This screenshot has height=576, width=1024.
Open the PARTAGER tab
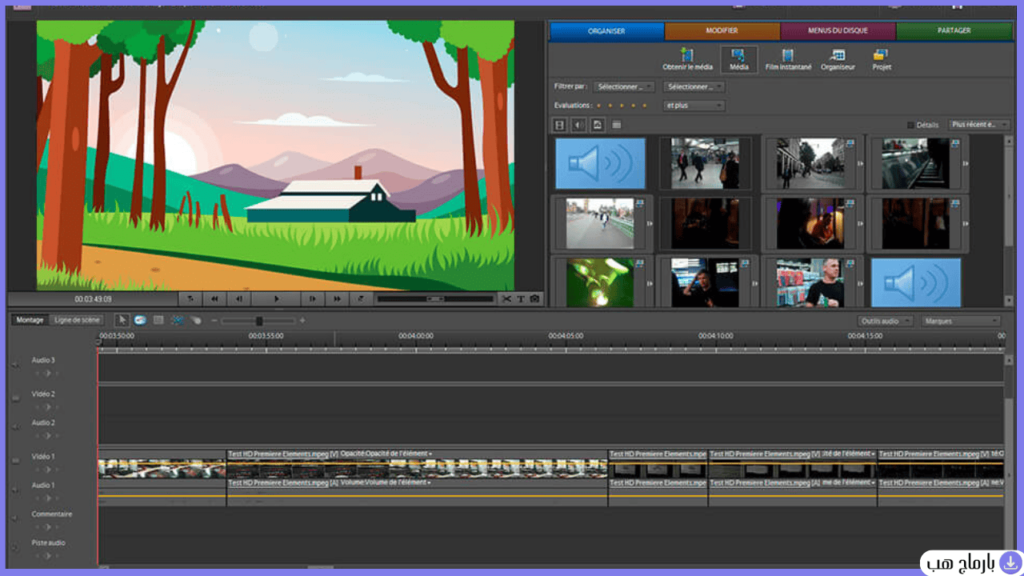pyautogui.click(x=953, y=31)
